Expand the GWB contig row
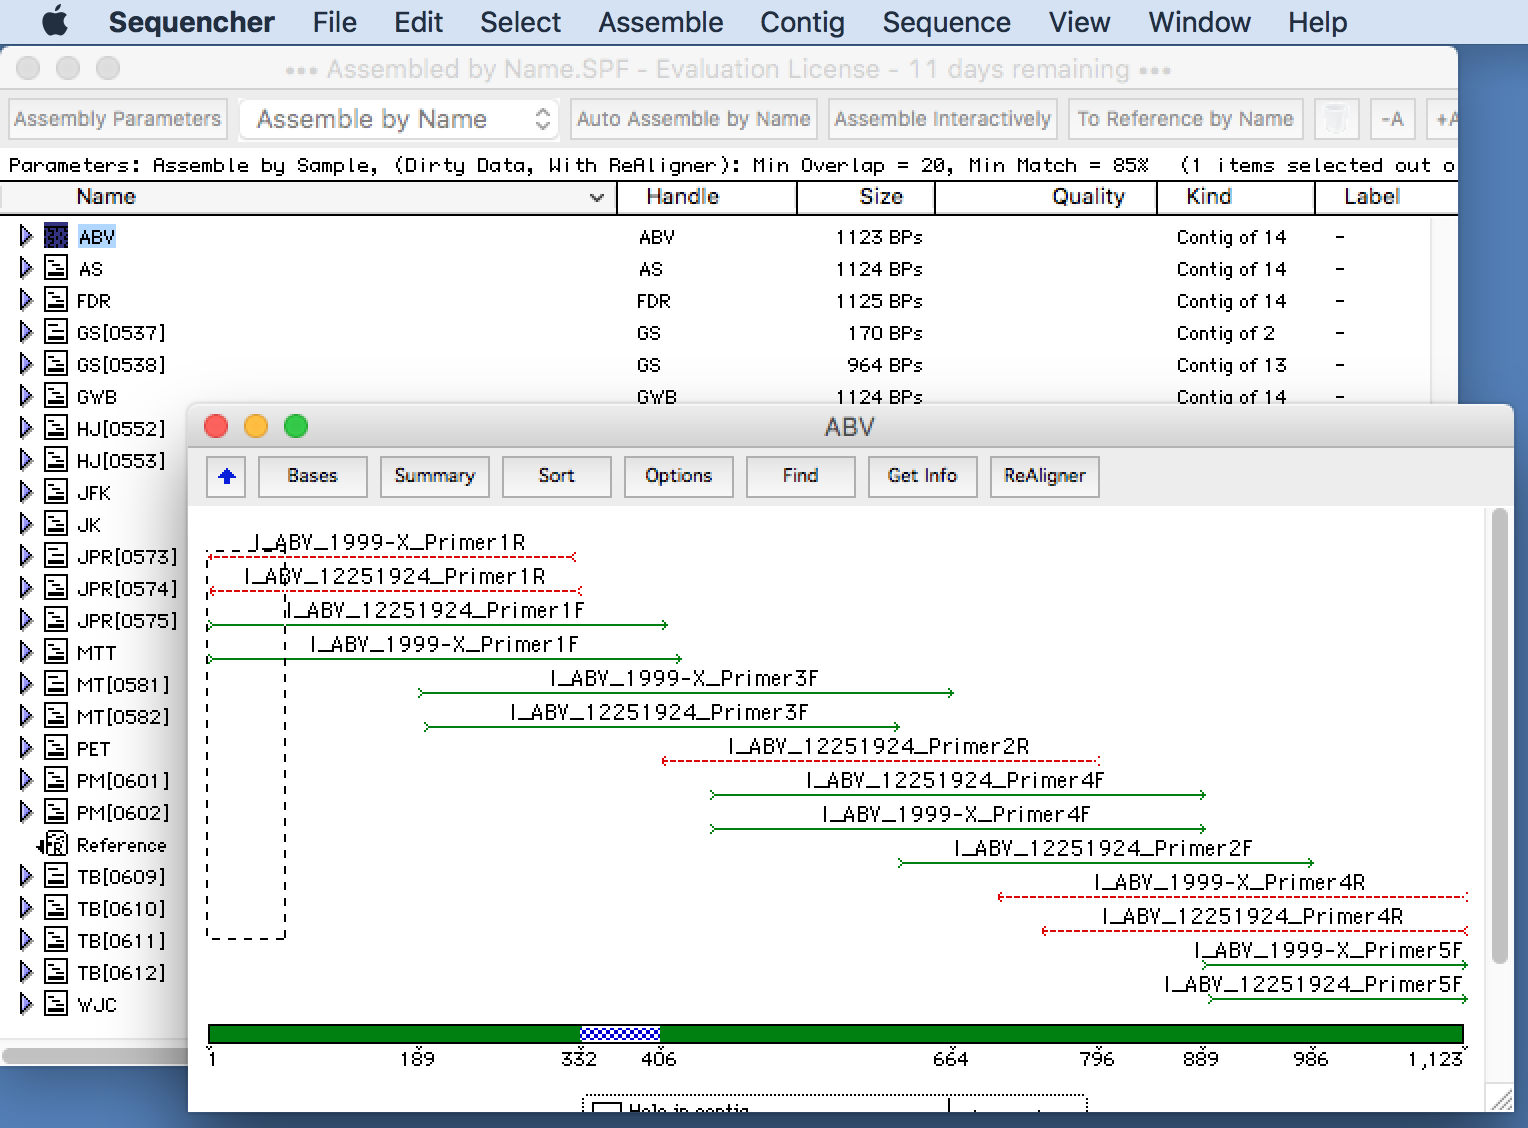 pos(26,396)
